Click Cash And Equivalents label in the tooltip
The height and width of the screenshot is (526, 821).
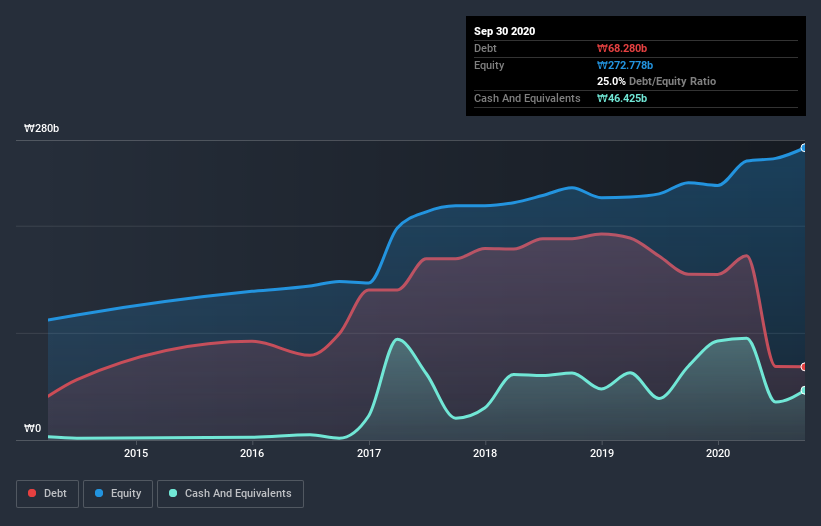[527, 98]
